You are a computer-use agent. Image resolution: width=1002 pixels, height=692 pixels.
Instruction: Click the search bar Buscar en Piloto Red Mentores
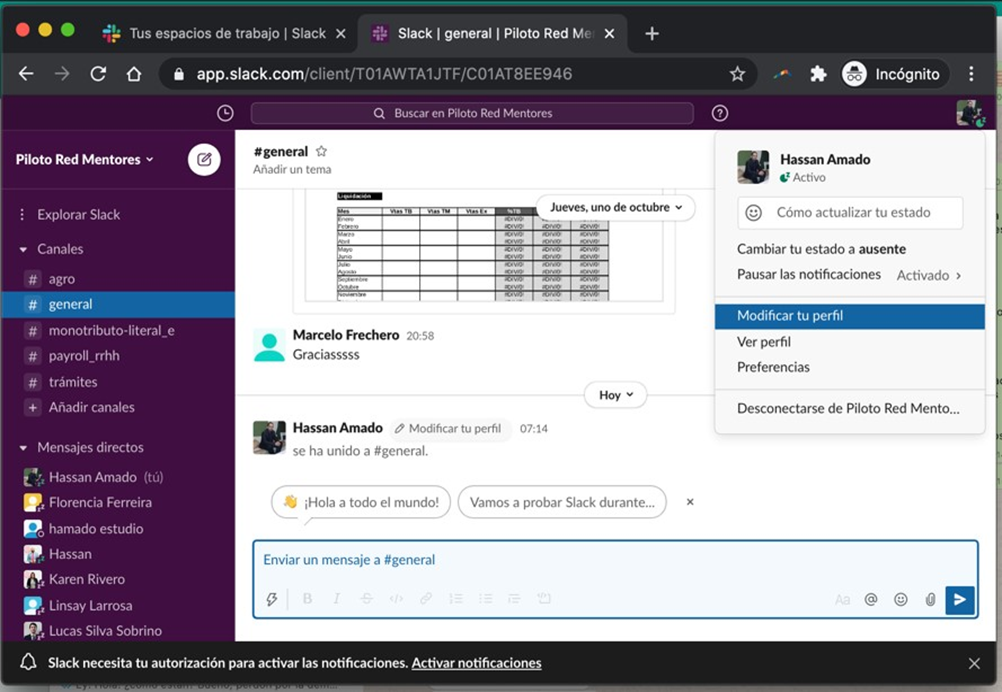tap(472, 114)
